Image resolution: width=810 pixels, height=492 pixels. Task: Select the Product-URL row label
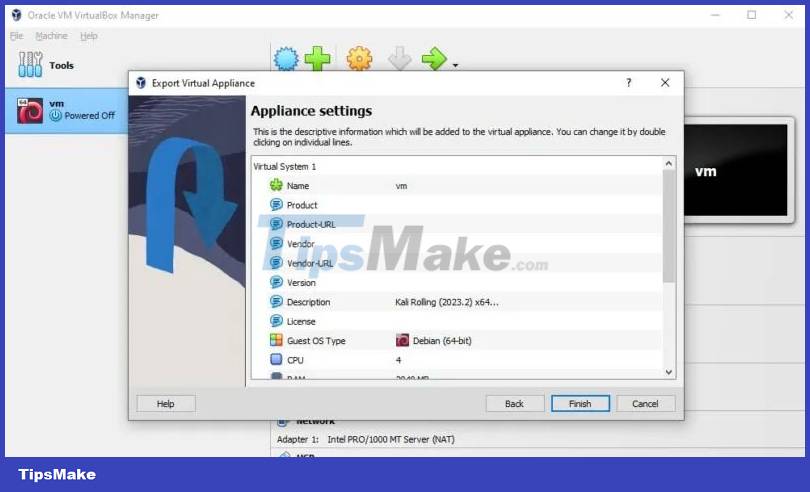311,224
